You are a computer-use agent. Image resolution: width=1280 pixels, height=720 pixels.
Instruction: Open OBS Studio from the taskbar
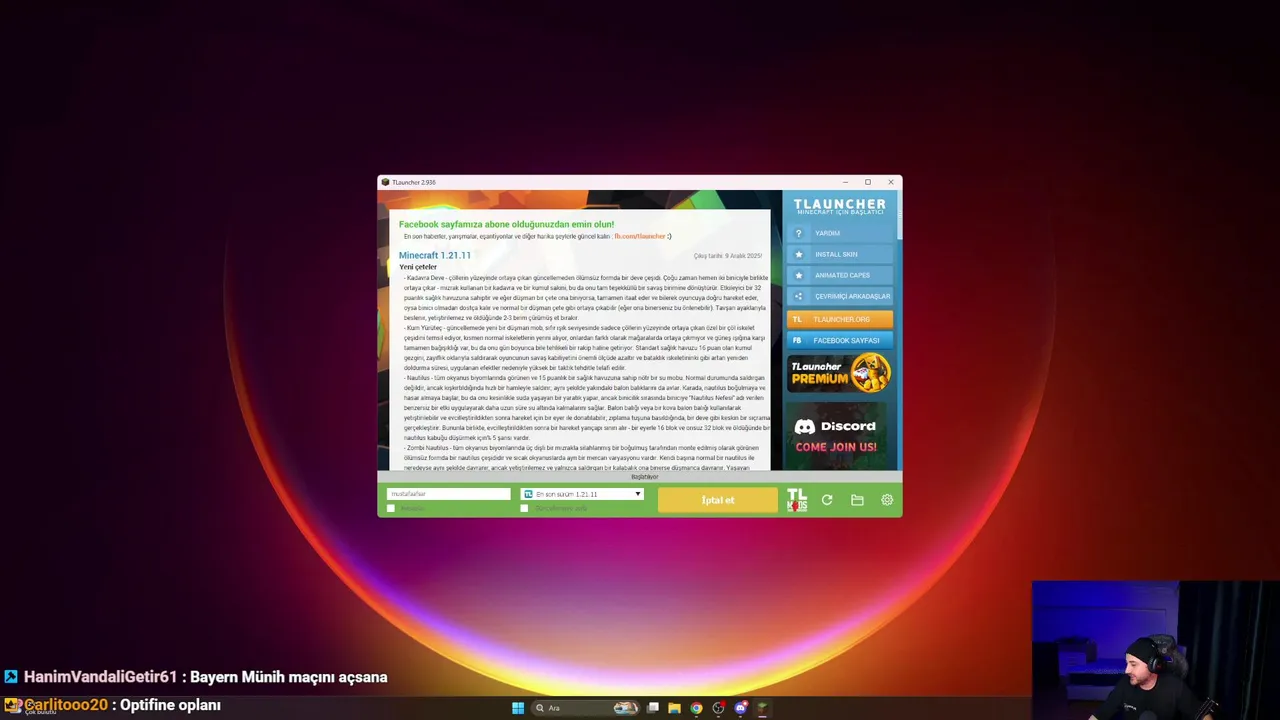[x=719, y=708]
